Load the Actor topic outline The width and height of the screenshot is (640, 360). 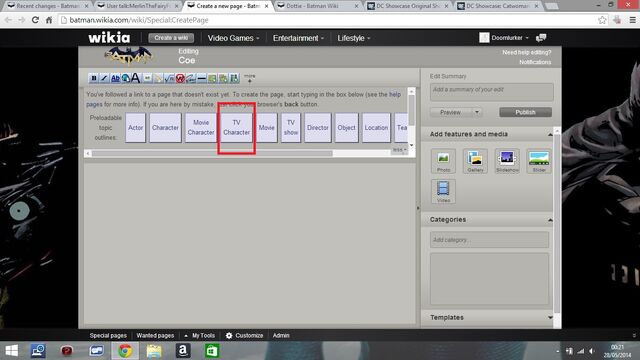point(136,128)
